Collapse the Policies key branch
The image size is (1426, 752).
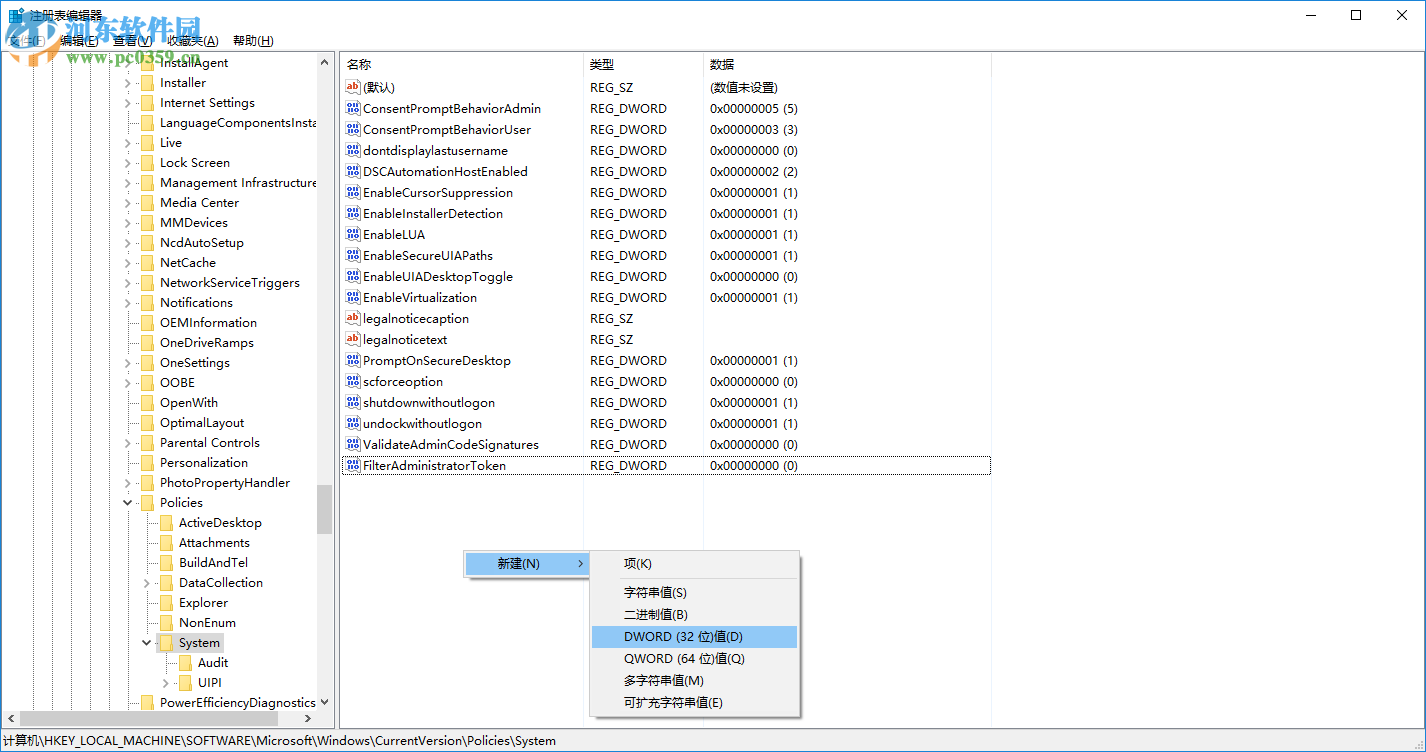click(126, 502)
